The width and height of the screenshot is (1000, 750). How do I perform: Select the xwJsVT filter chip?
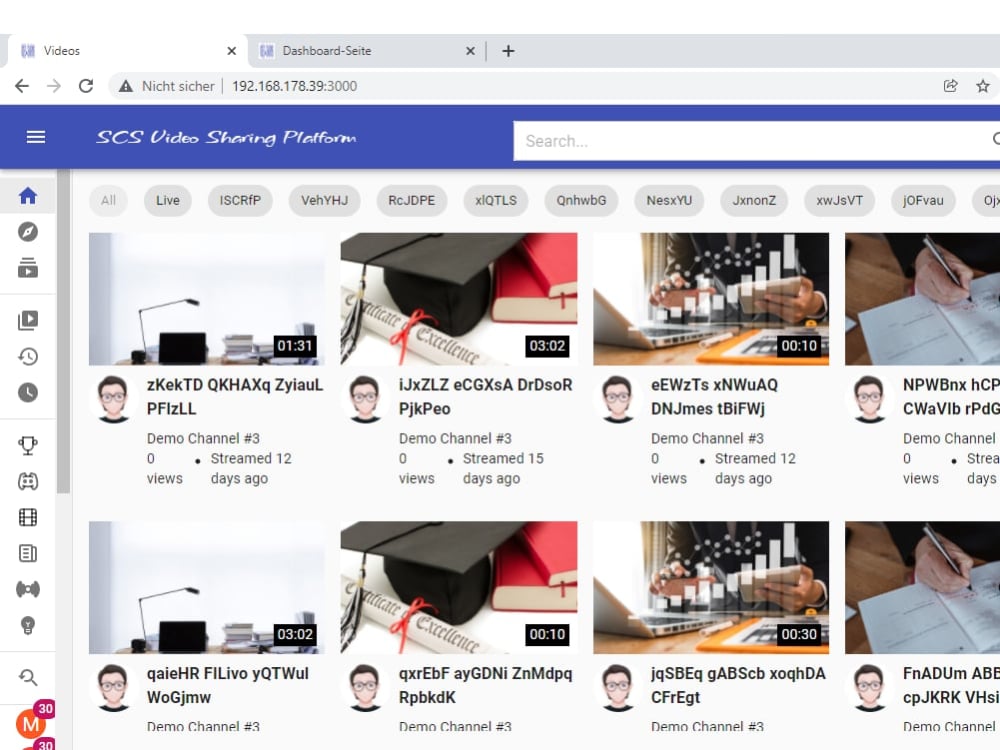pos(840,200)
